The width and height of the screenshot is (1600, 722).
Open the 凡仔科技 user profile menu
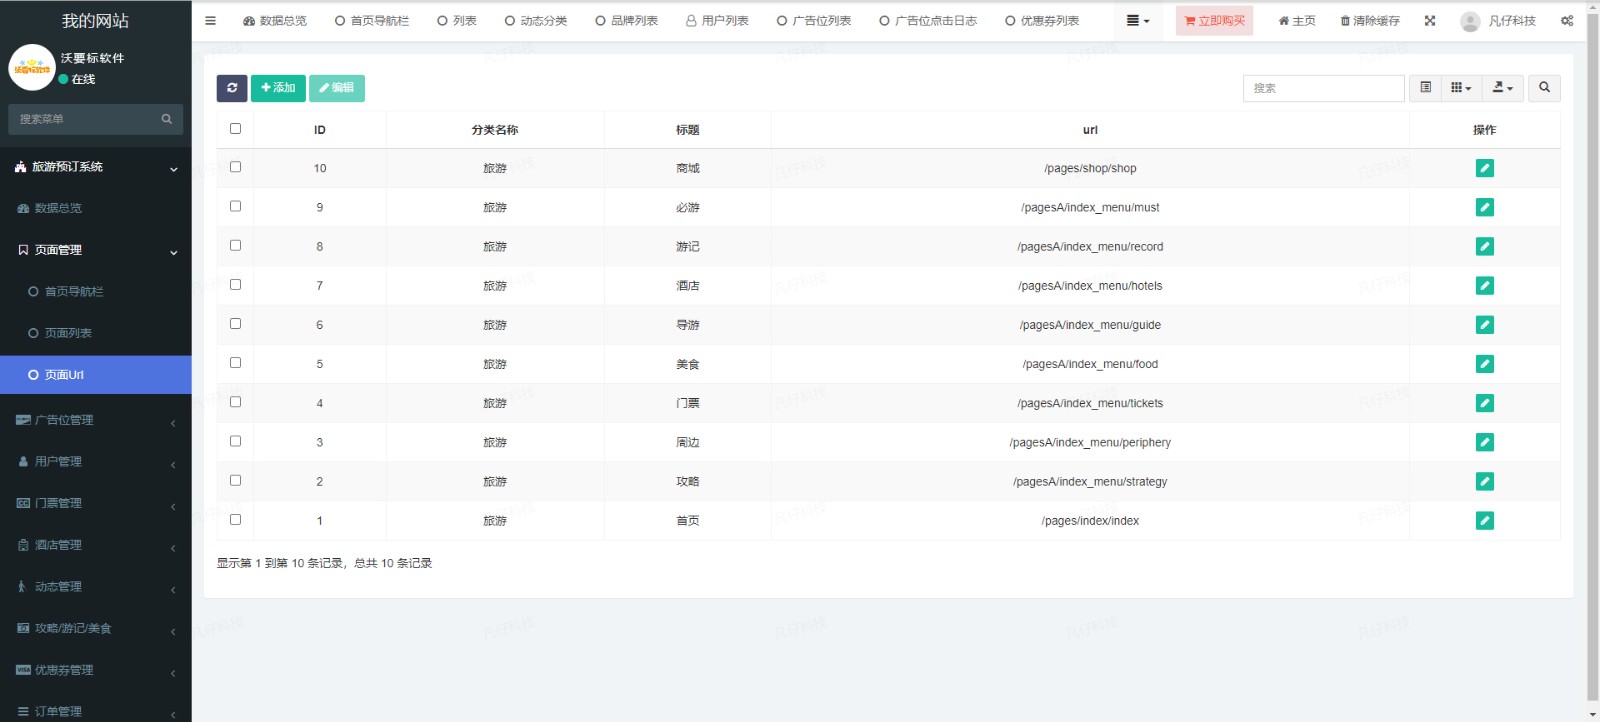(x=1498, y=20)
